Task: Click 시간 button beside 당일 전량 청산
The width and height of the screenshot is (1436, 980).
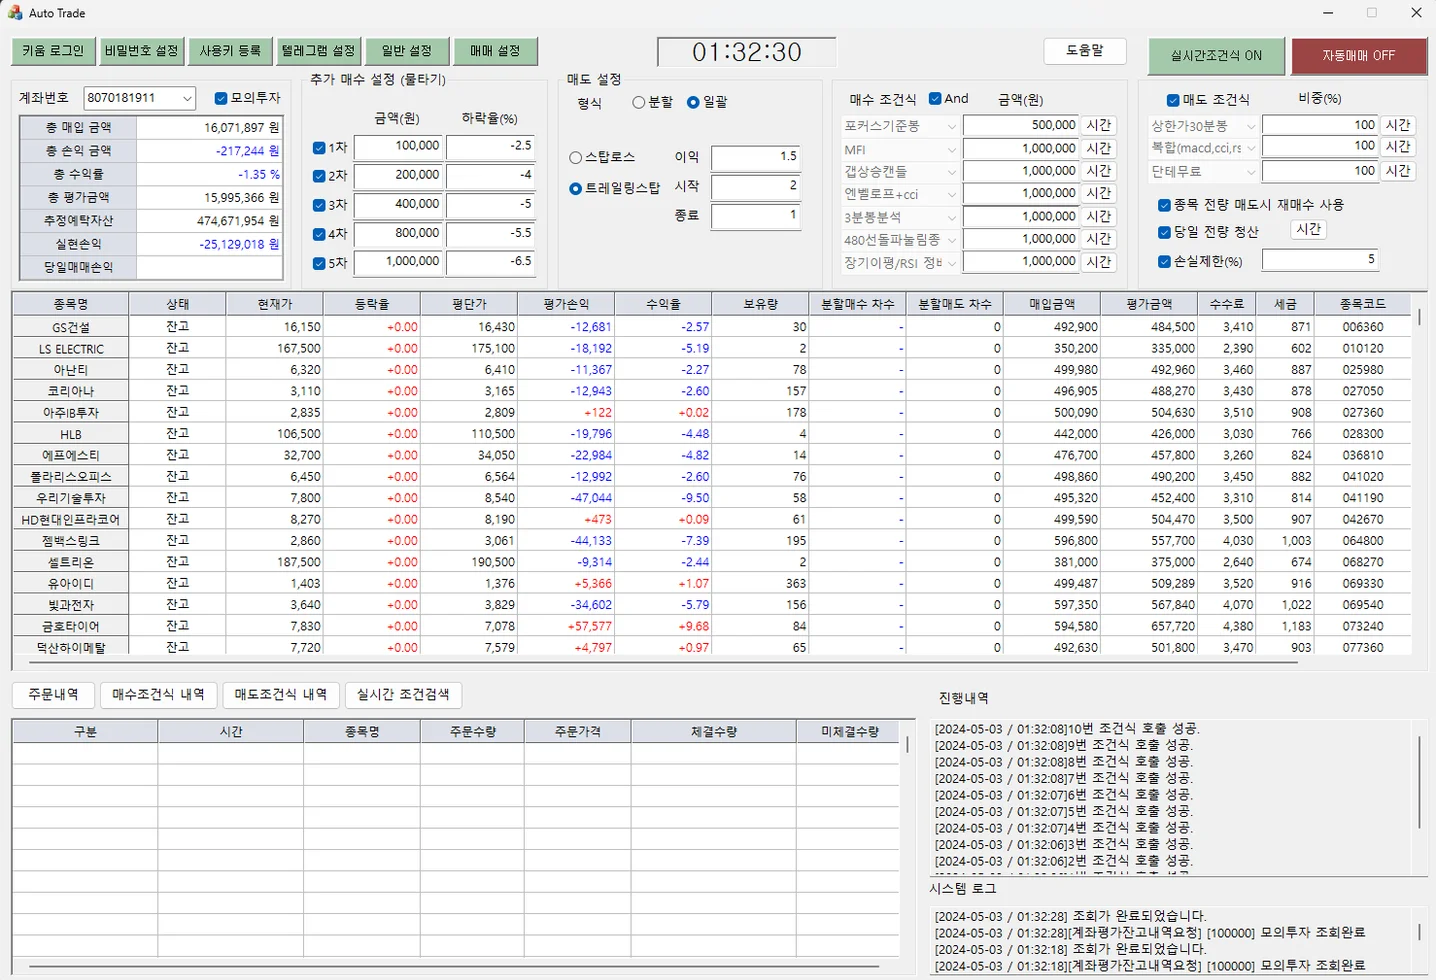Action: (x=1308, y=229)
